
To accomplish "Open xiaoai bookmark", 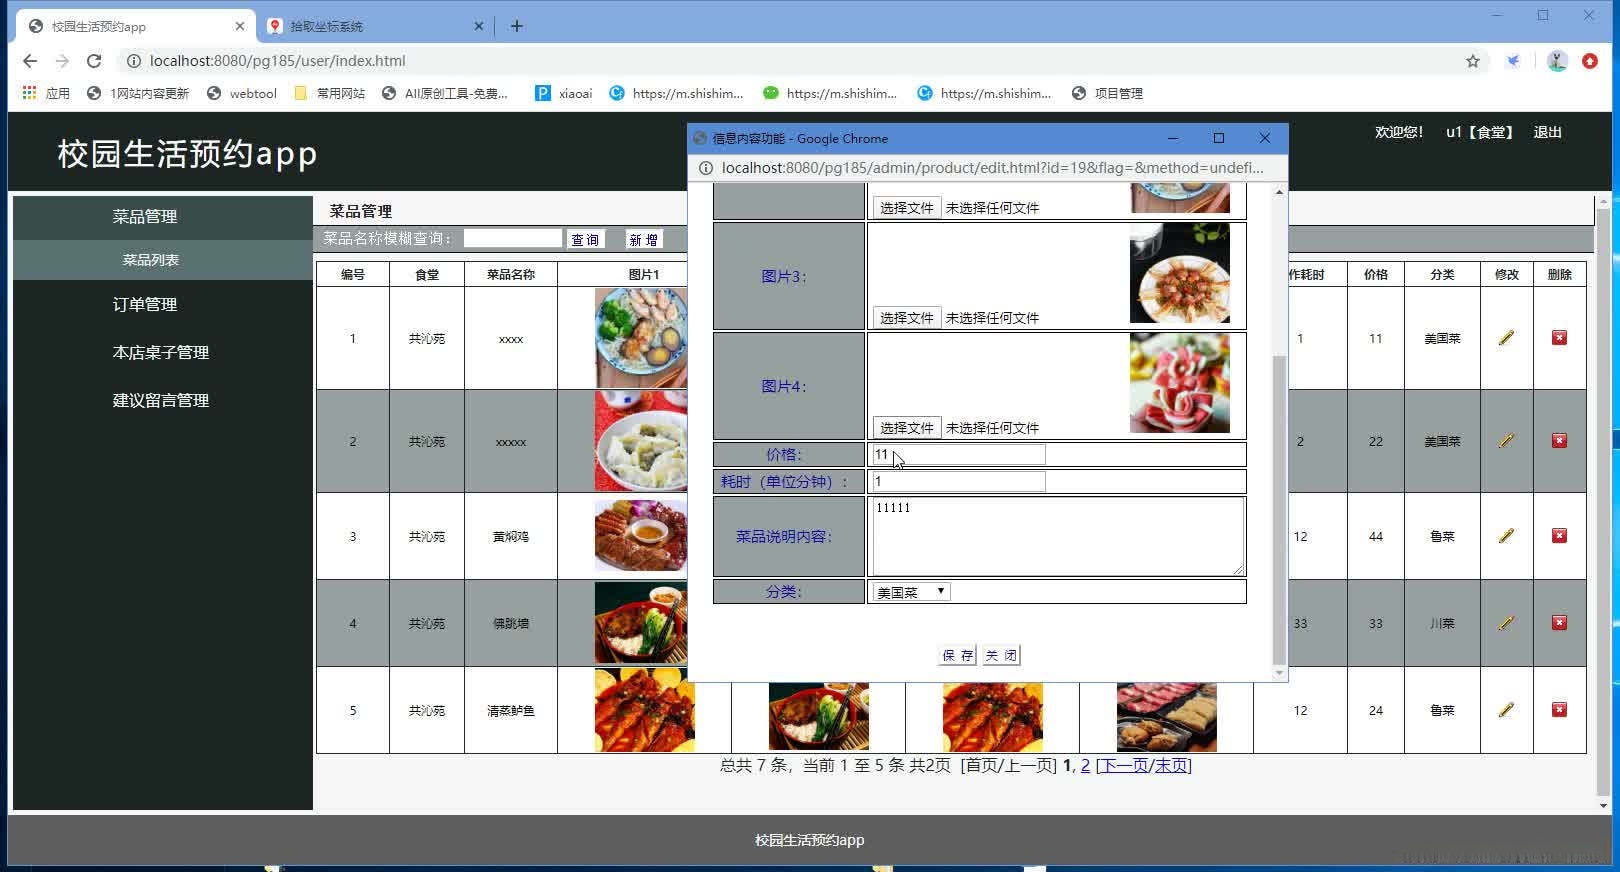I will pos(564,93).
